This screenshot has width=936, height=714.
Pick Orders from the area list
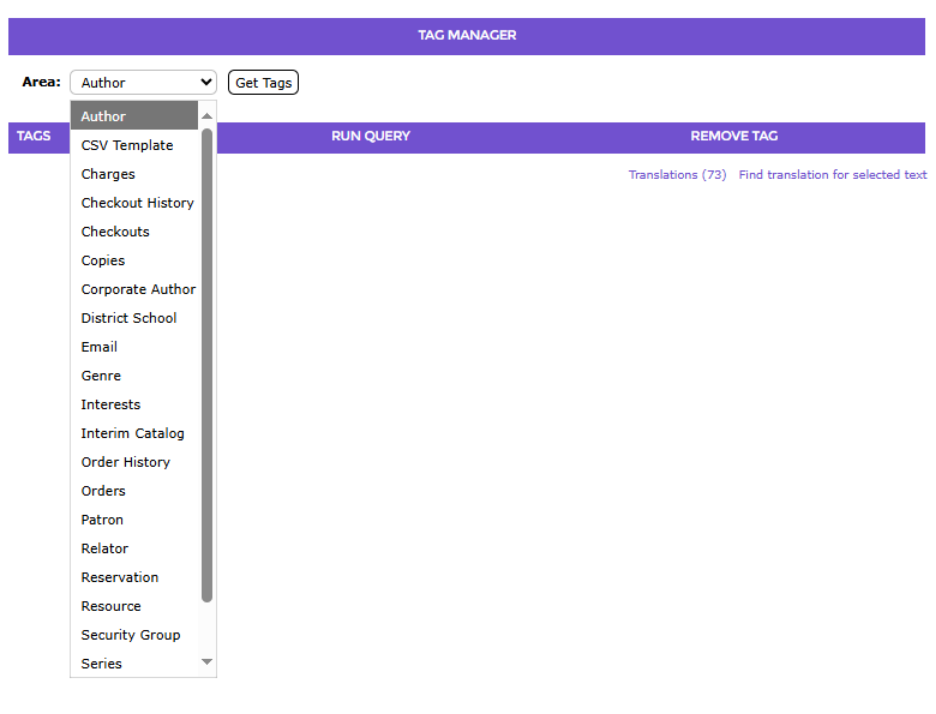134,491
